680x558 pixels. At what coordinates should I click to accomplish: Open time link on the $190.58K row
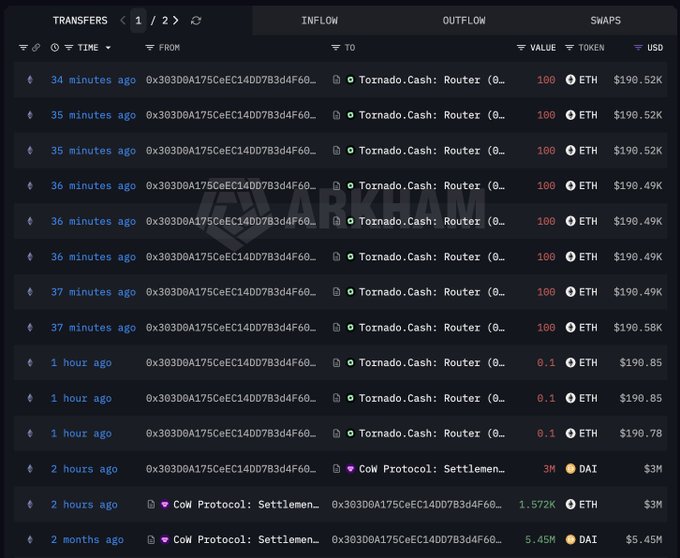pyautogui.click(x=93, y=327)
